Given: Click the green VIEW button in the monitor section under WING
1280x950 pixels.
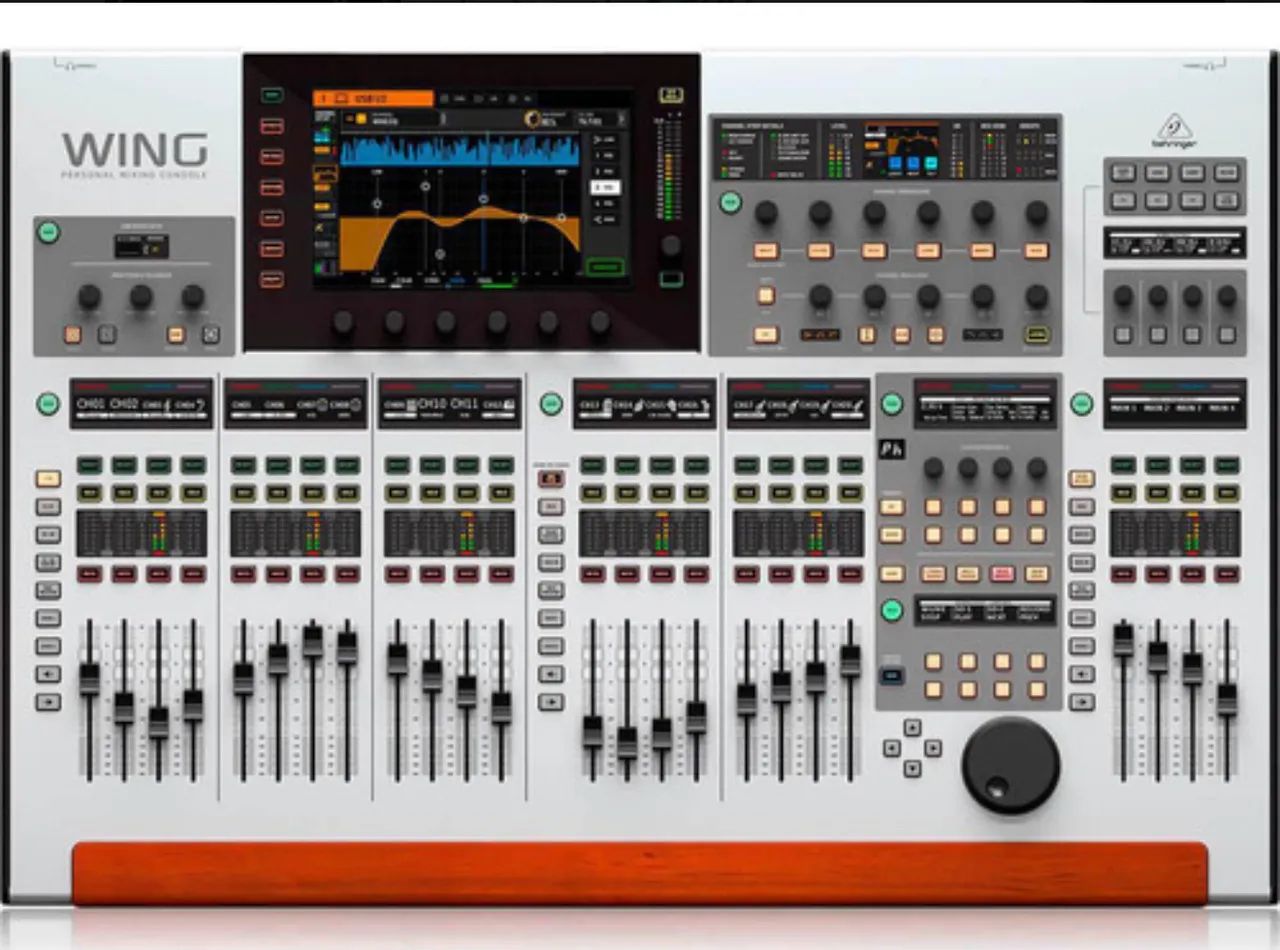Looking at the screenshot, I should click(x=48, y=233).
